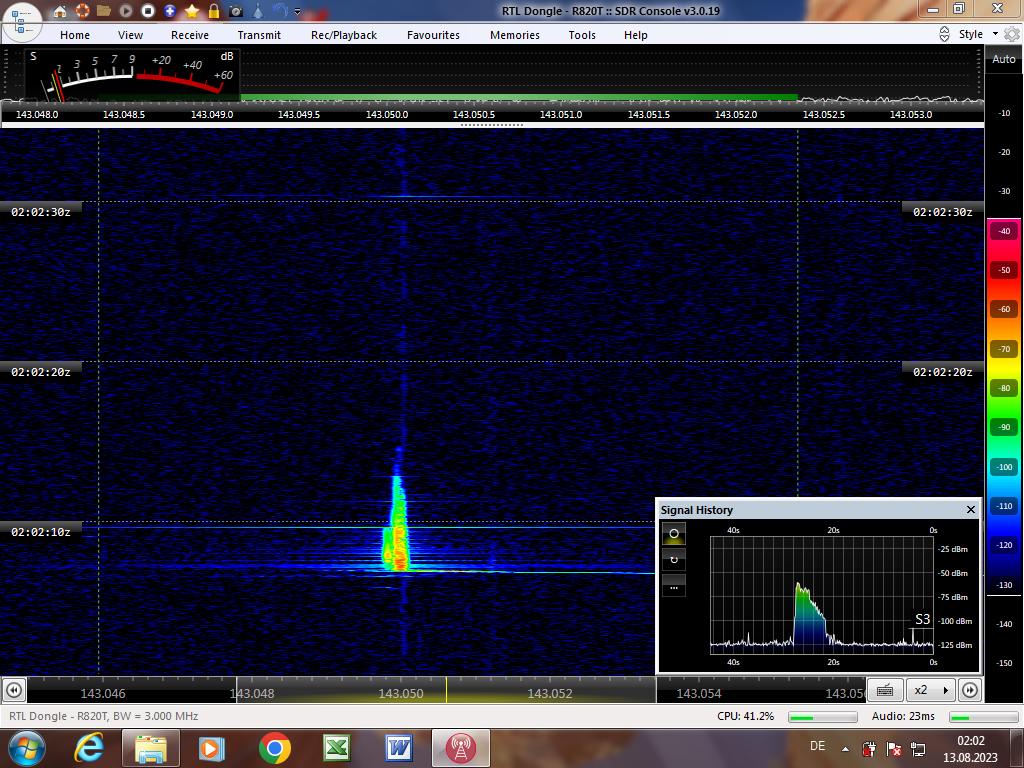This screenshot has height=768, width=1024.
Task: Click the 02:02:20z time marker on the left
Action: 40,372
